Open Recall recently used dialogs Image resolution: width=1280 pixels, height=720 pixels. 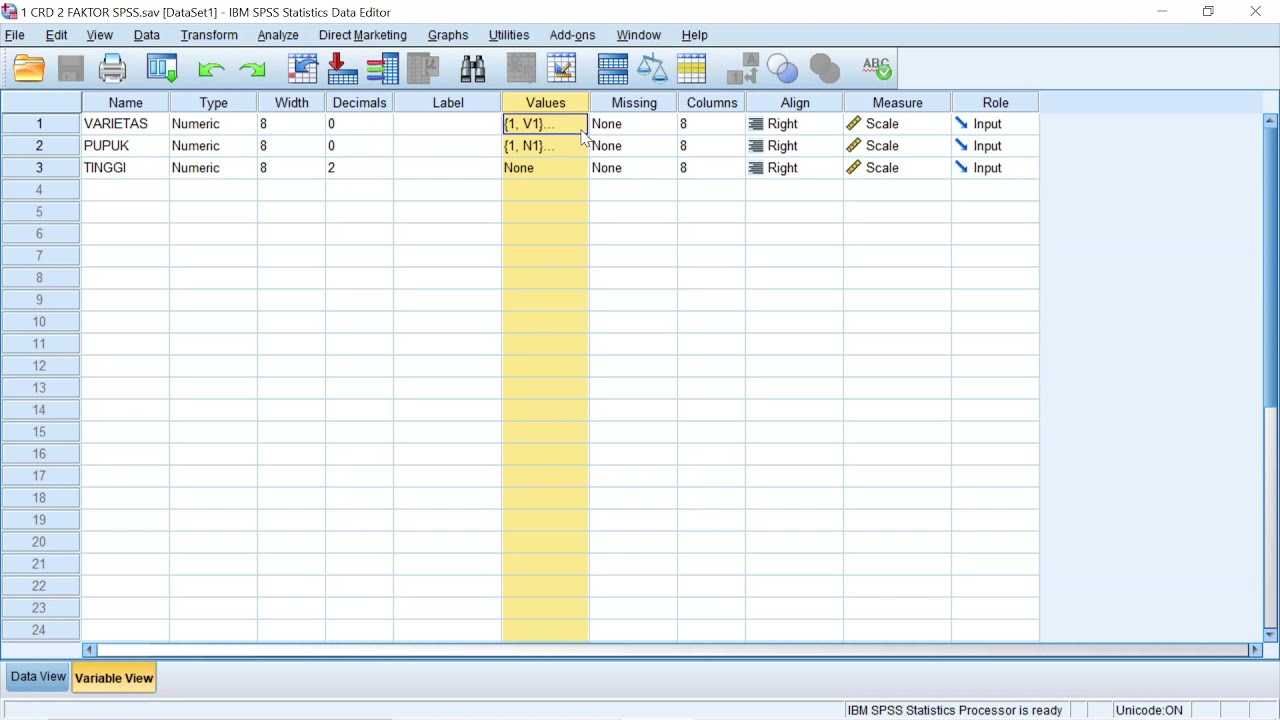coord(162,69)
